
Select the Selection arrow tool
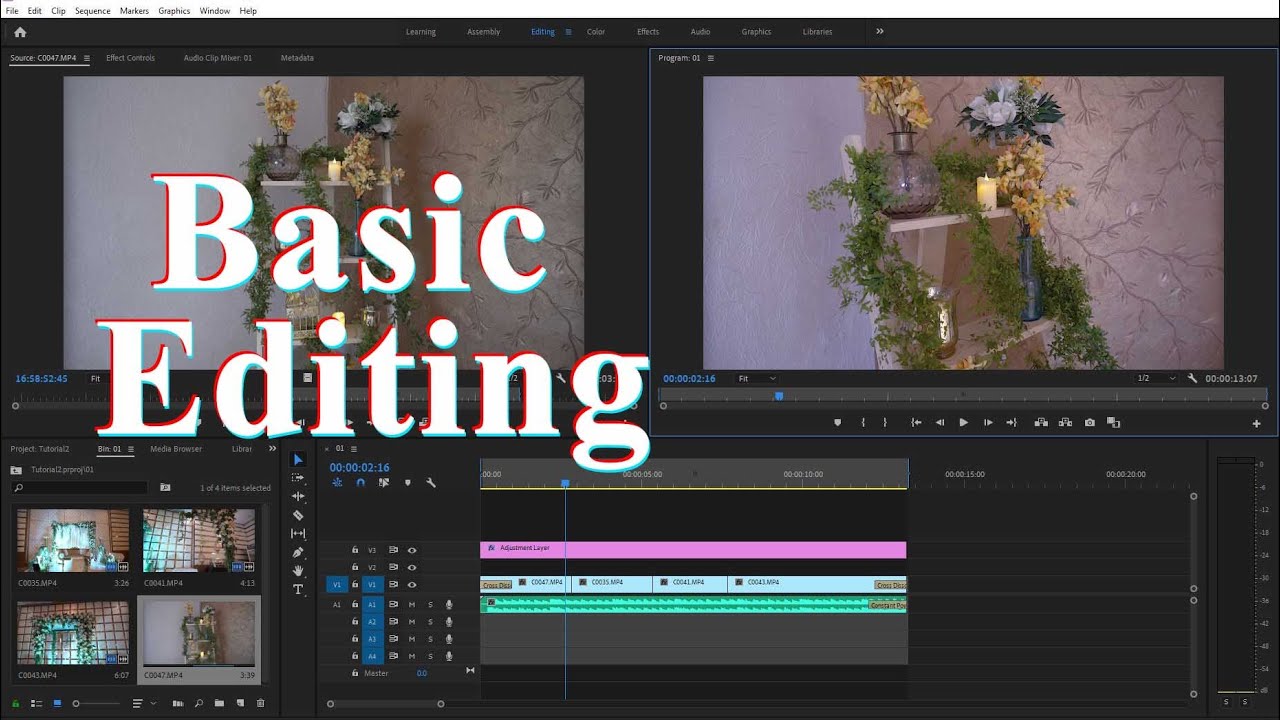298,460
